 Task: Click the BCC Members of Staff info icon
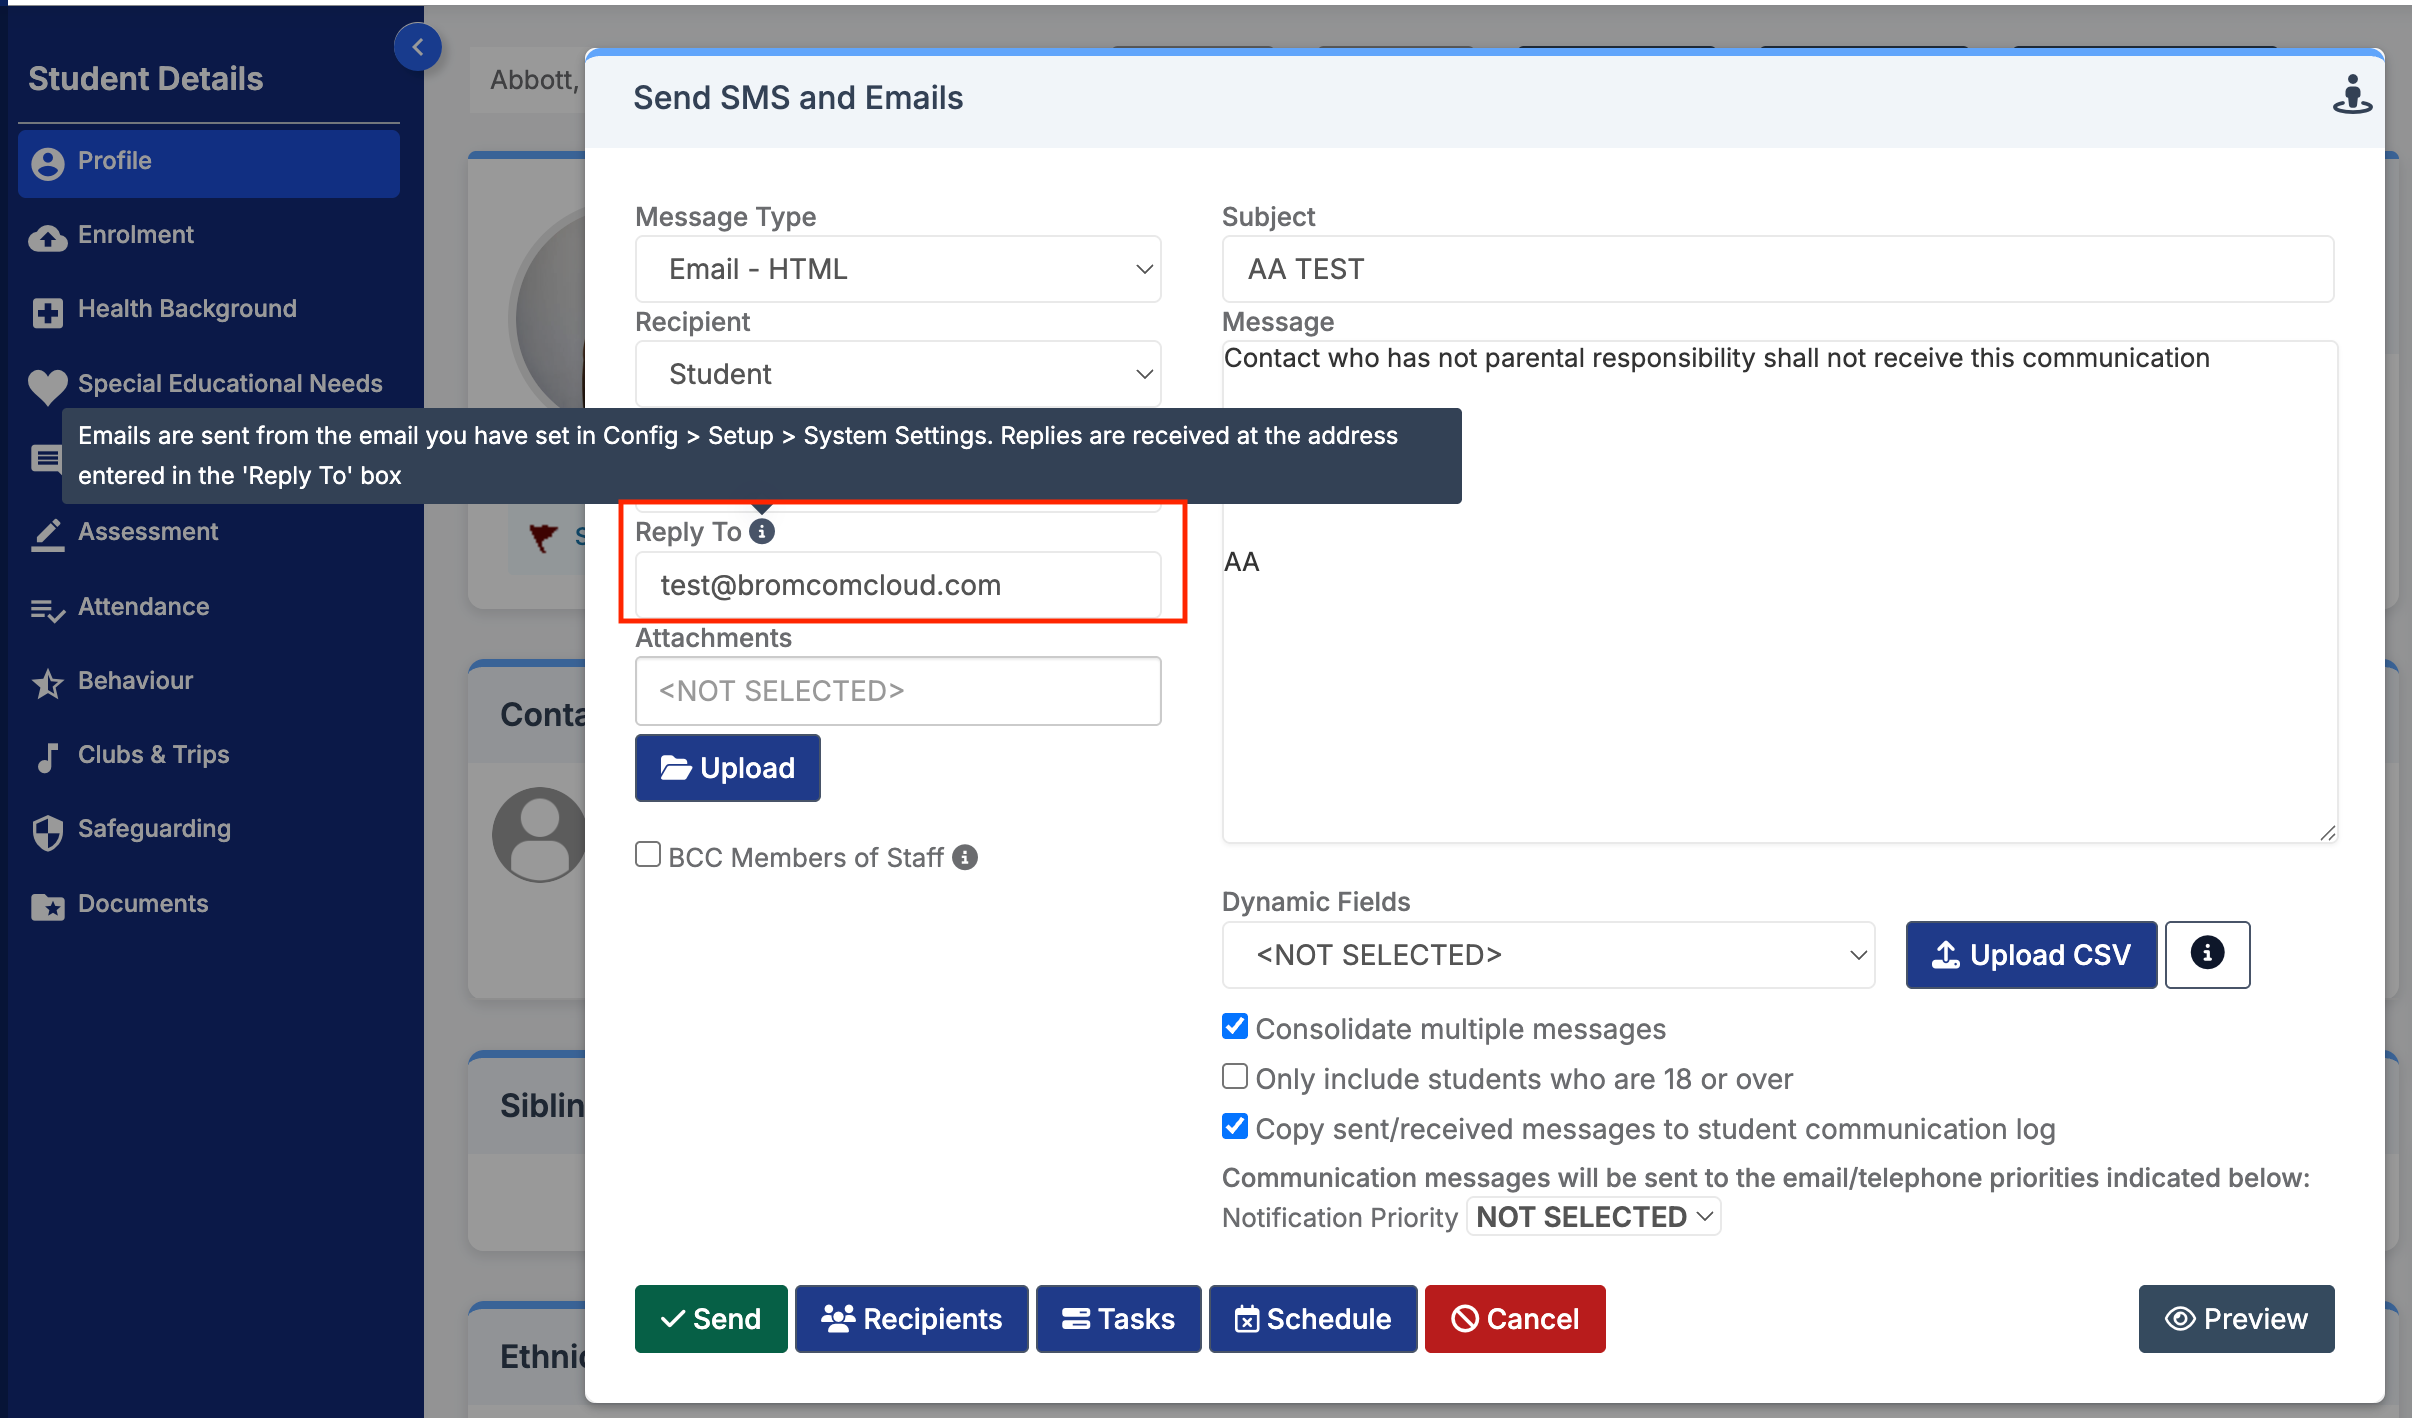tap(964, 857)
